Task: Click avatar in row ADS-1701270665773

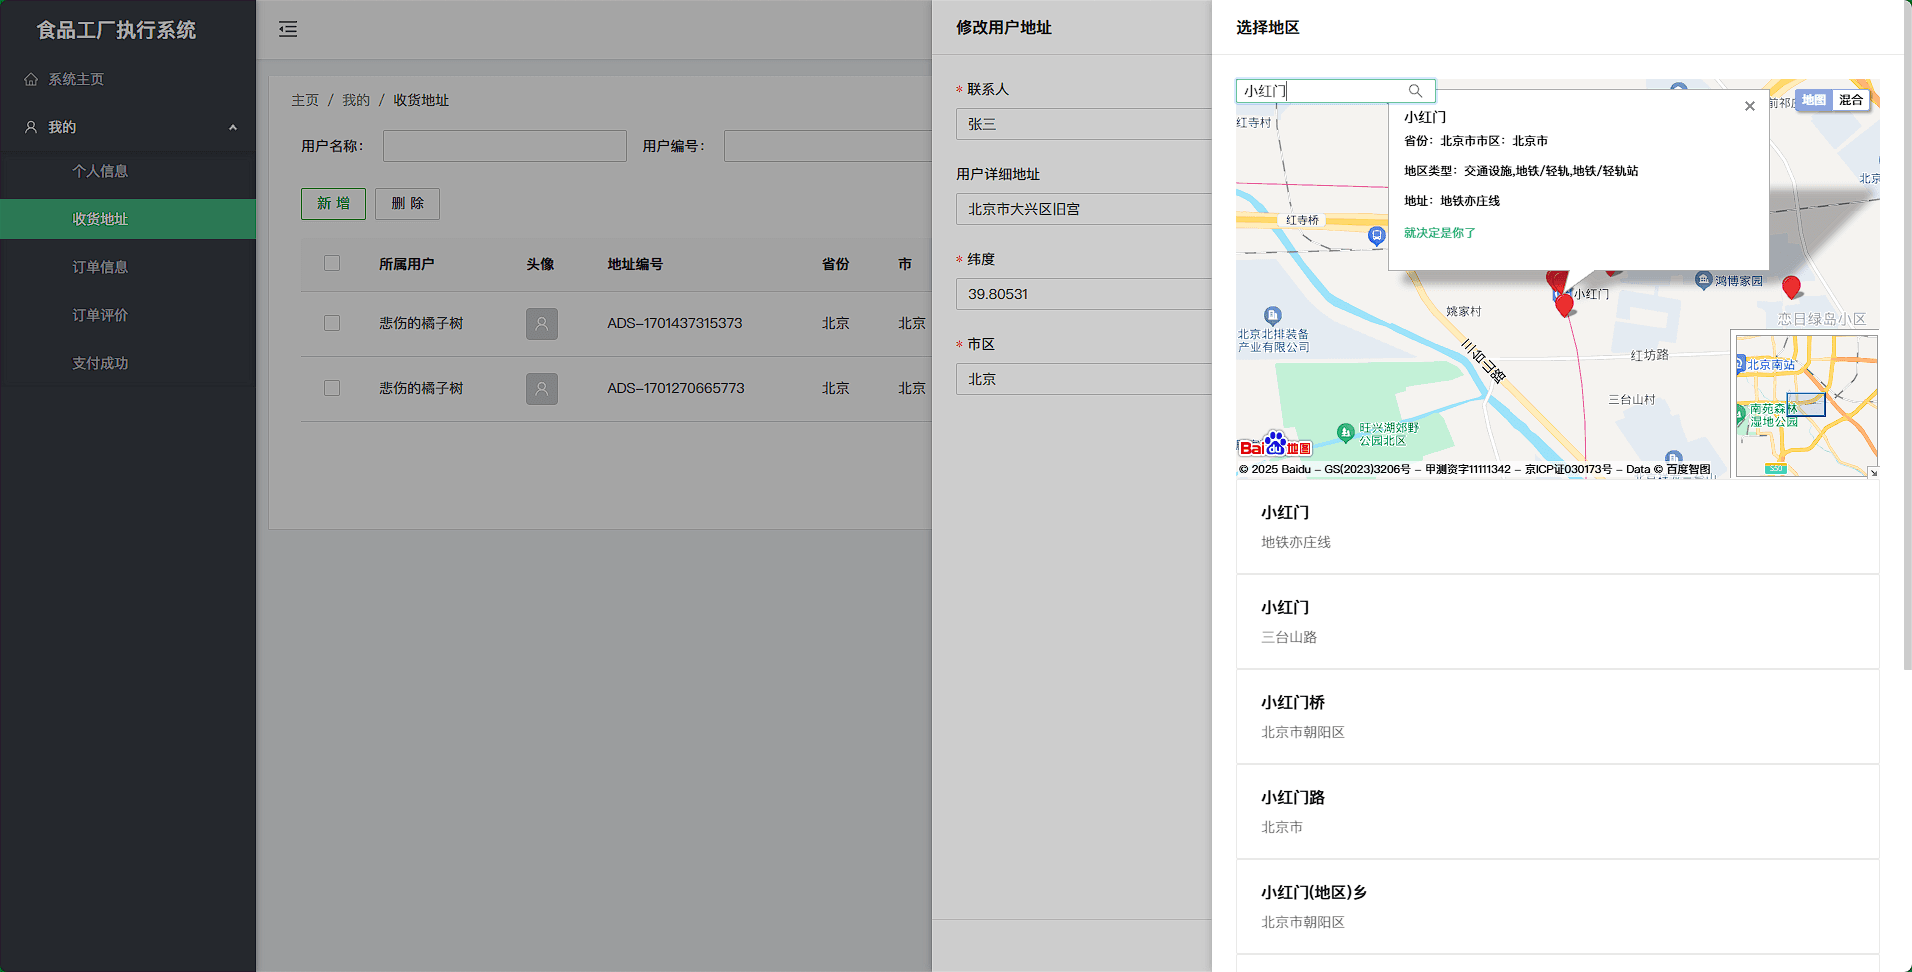Action: [542, 389]
